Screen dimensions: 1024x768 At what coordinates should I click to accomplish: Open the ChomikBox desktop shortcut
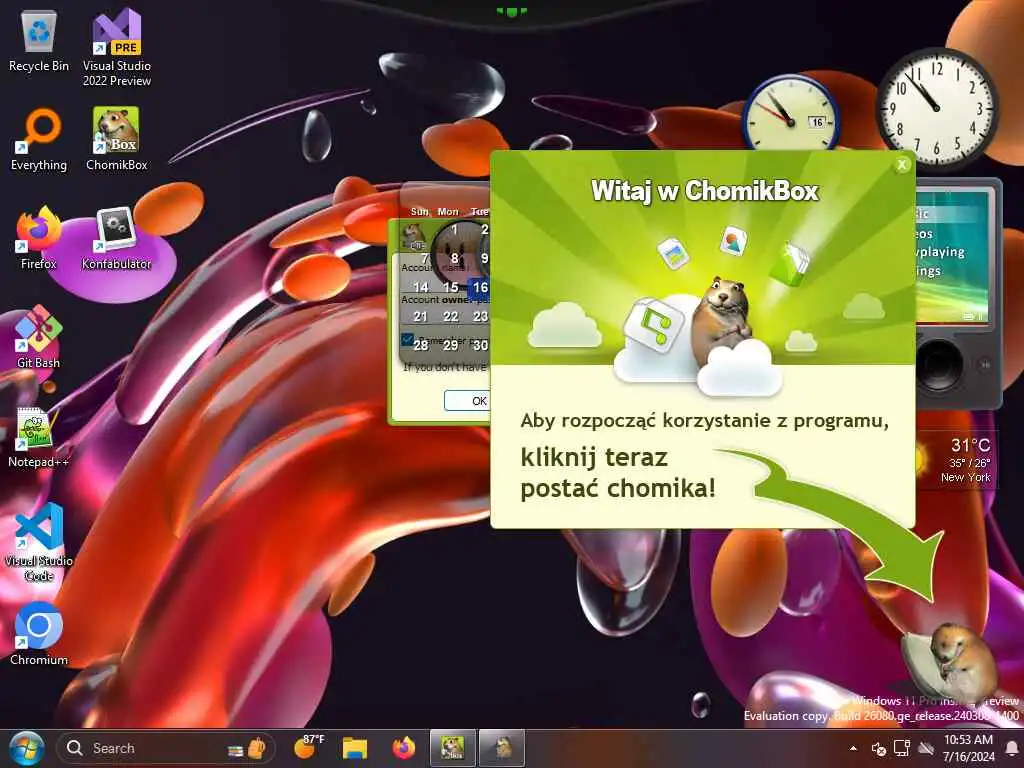point(117,140)
